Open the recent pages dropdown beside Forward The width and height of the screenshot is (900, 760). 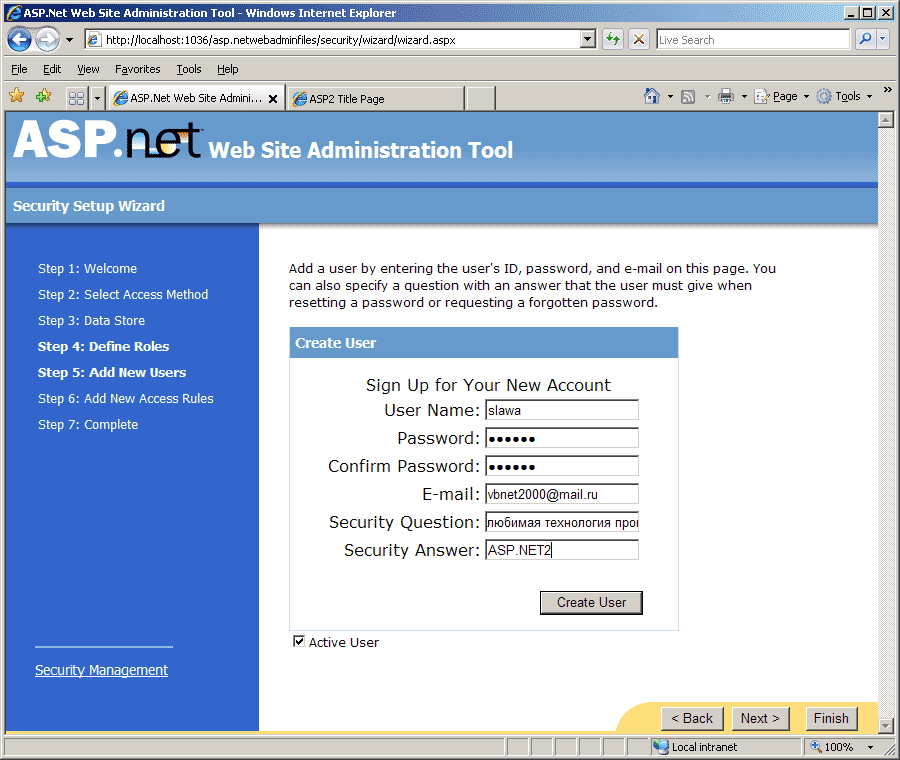point(69,40)
